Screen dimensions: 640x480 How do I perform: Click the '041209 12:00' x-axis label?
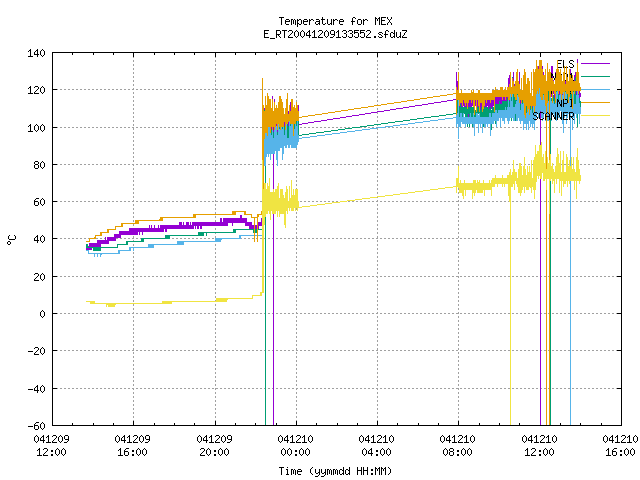51,446
